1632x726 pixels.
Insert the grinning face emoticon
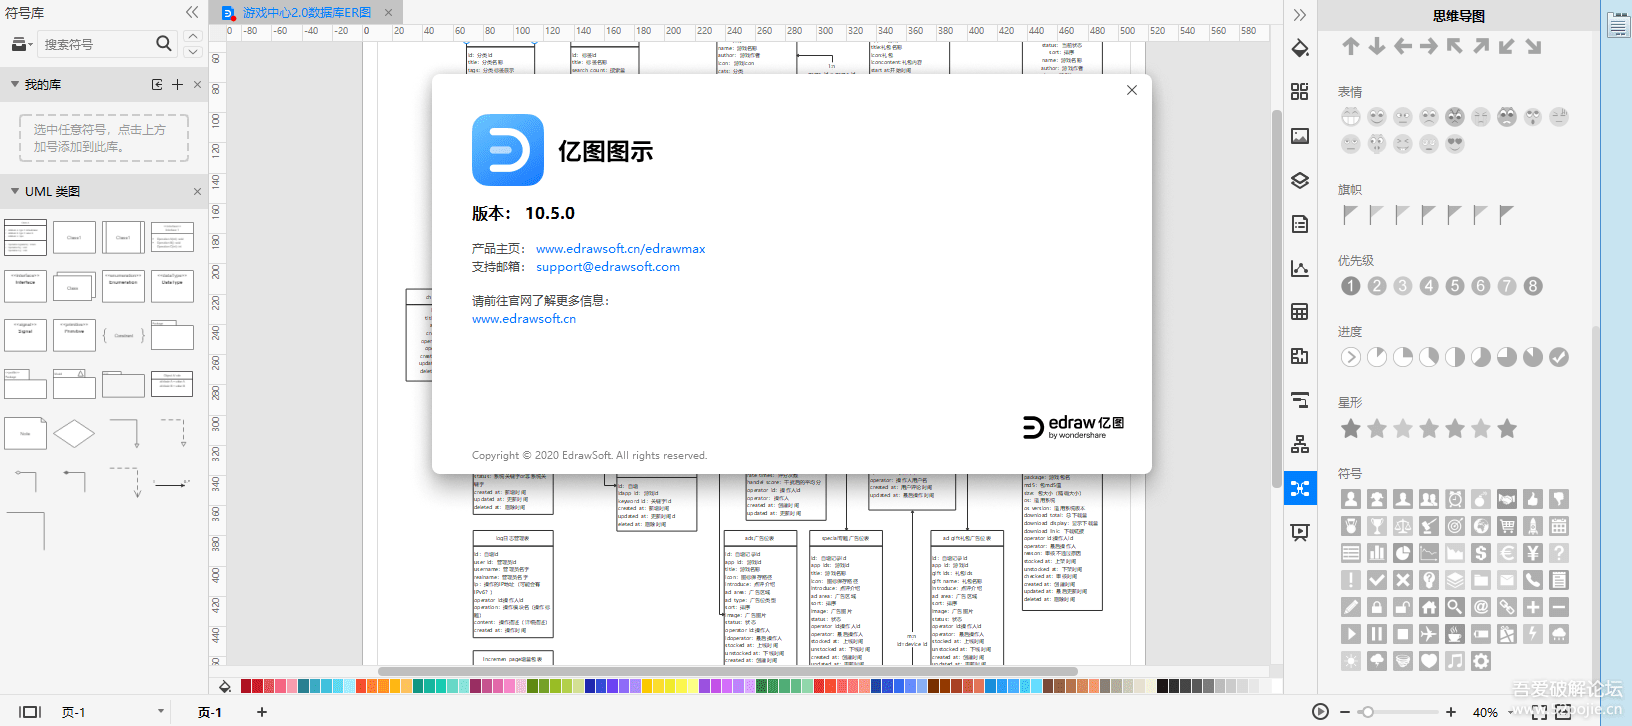pos(1351,117)
